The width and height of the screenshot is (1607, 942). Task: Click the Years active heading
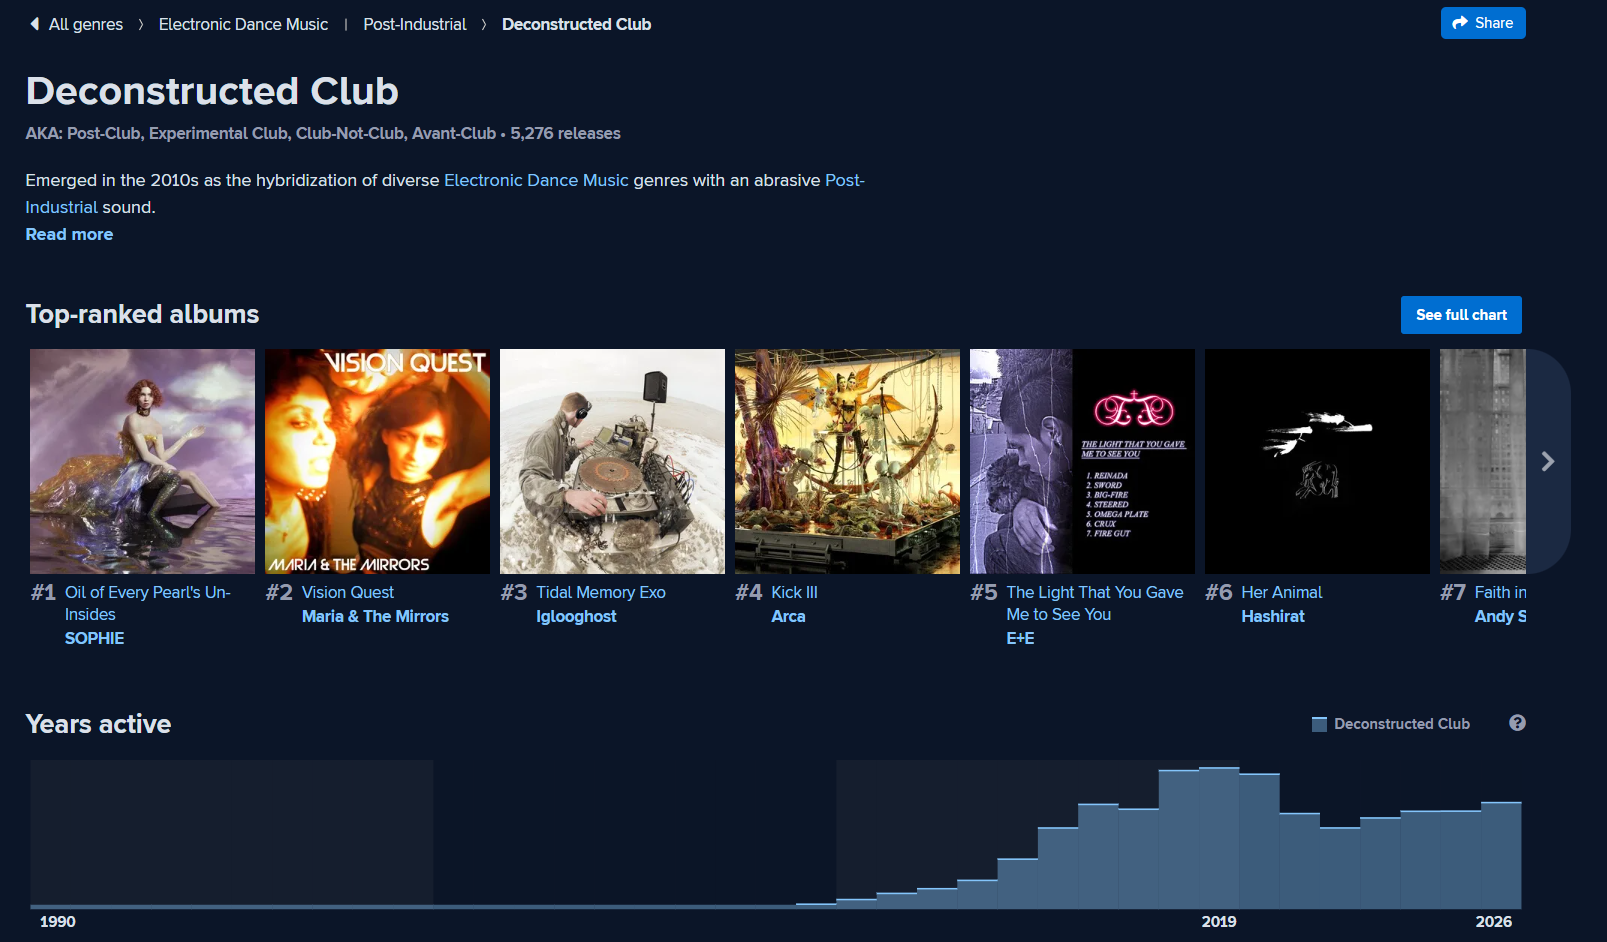point(98,724)
